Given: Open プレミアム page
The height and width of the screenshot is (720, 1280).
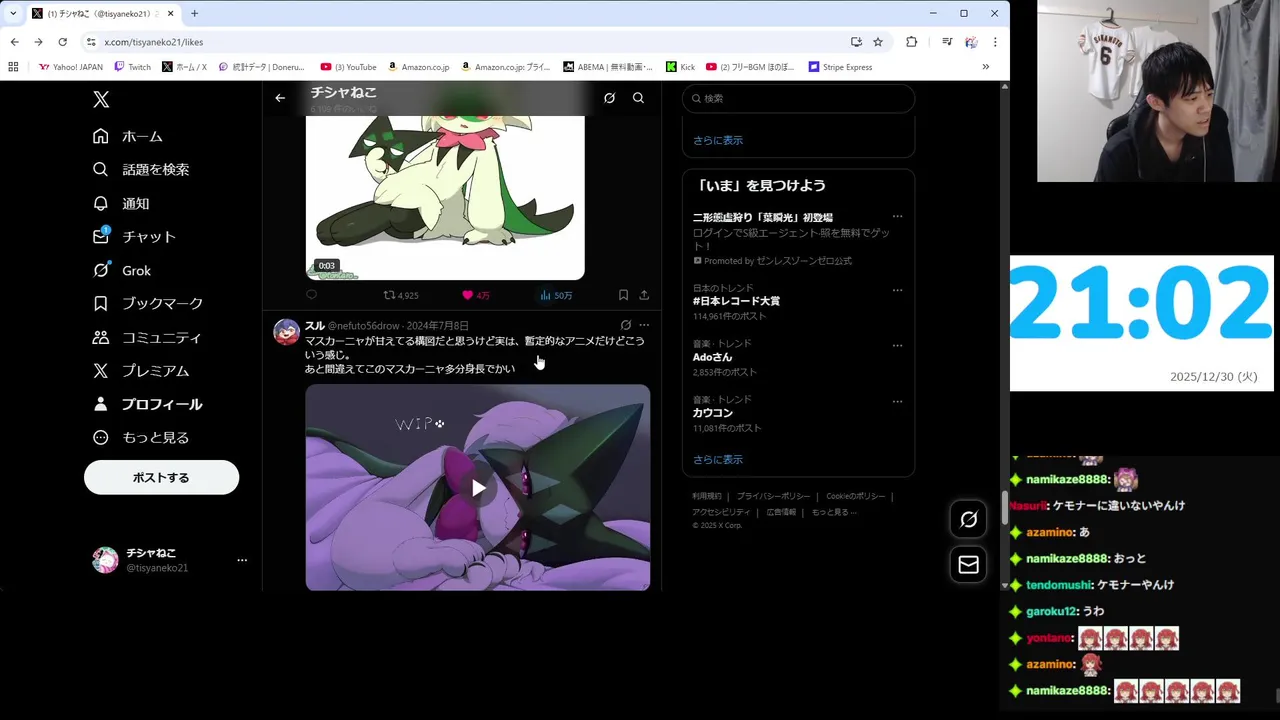Looking at the screenshot, I should pos(141,370).
